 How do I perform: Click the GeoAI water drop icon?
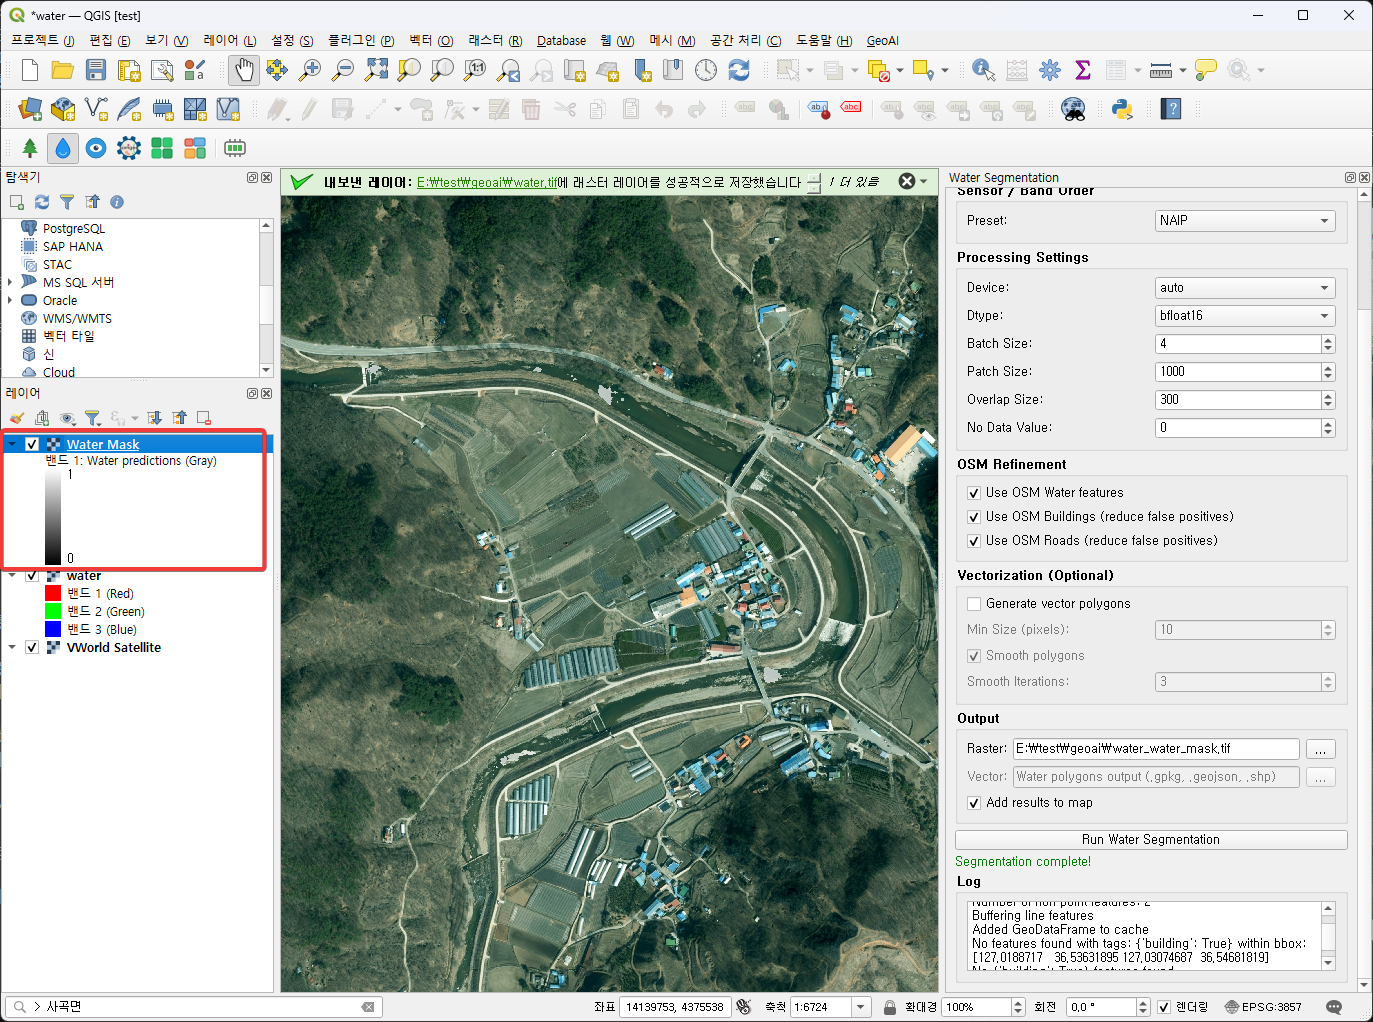pos(63,148)
